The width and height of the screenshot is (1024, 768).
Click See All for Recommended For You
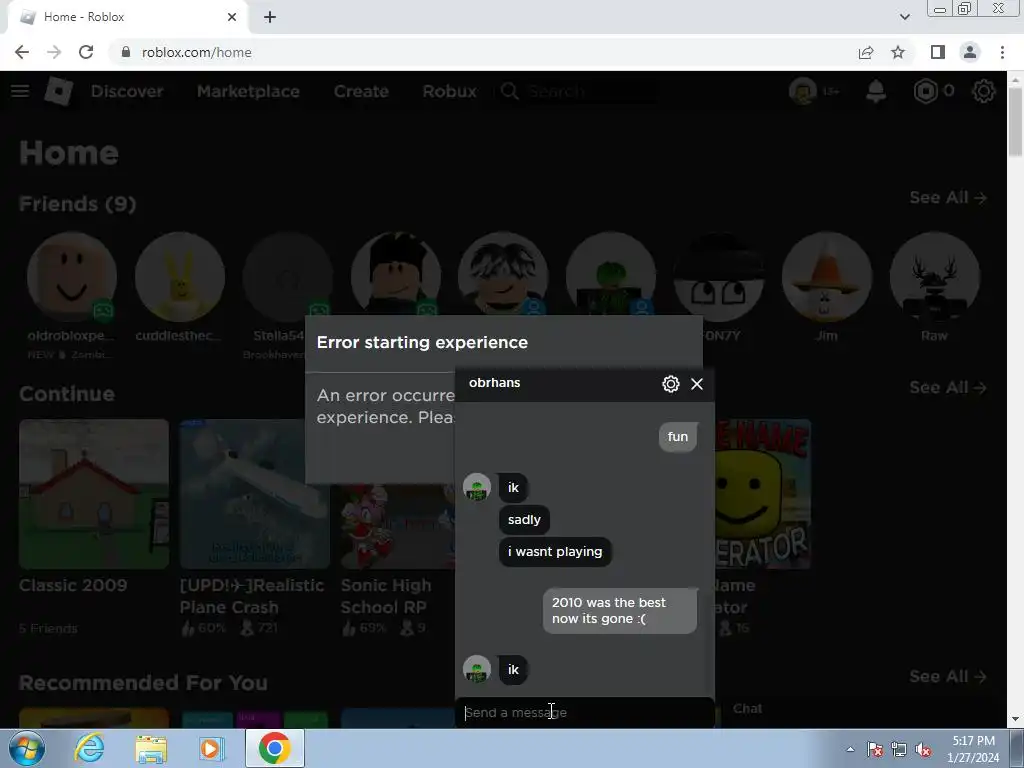tap(948, 677)
